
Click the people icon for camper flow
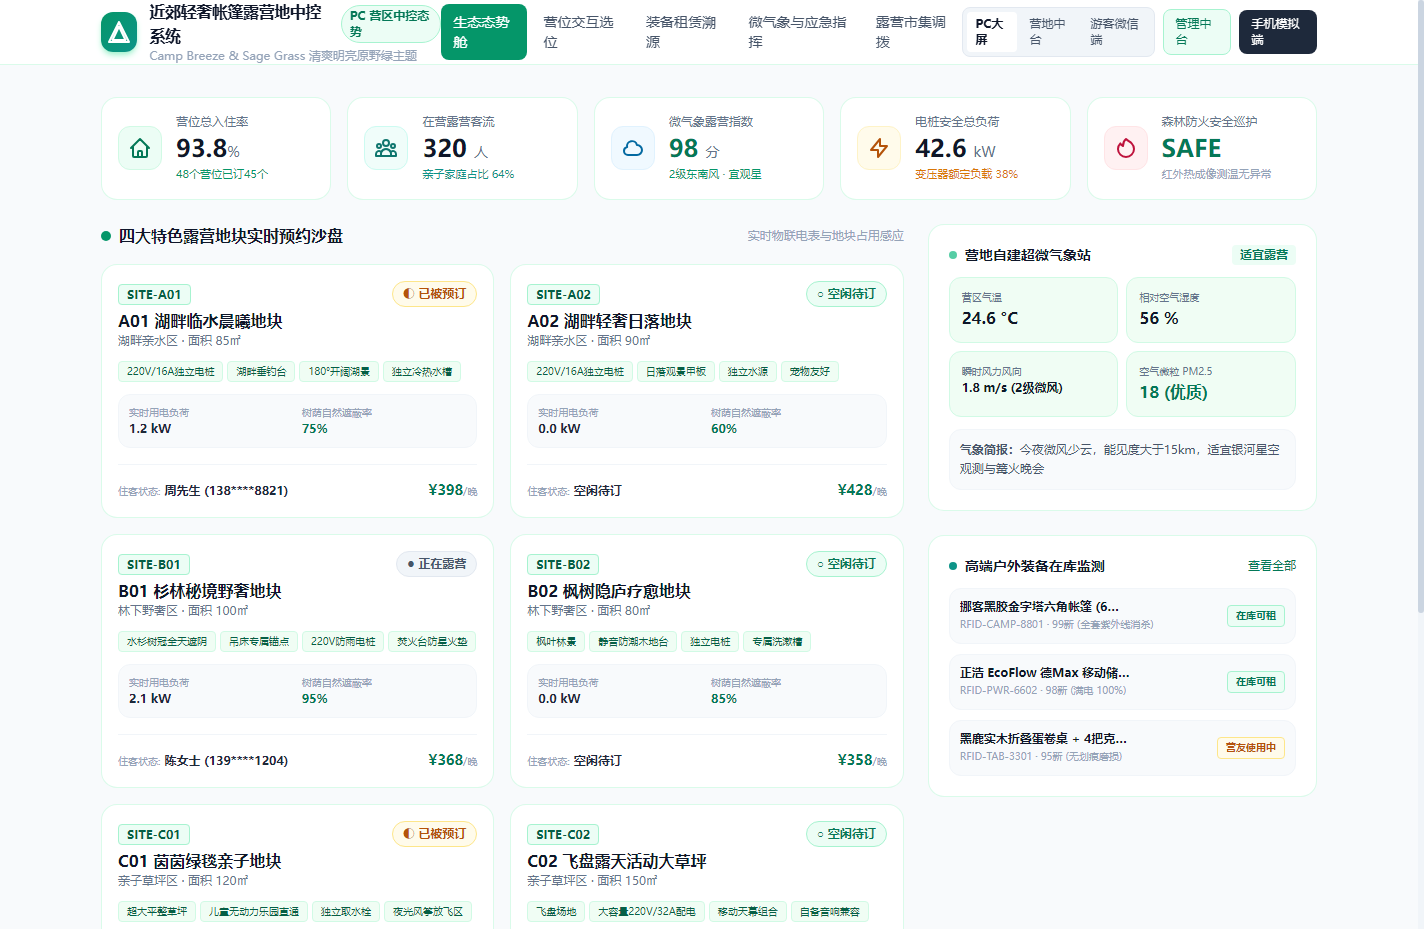click(x=386, y=148)
